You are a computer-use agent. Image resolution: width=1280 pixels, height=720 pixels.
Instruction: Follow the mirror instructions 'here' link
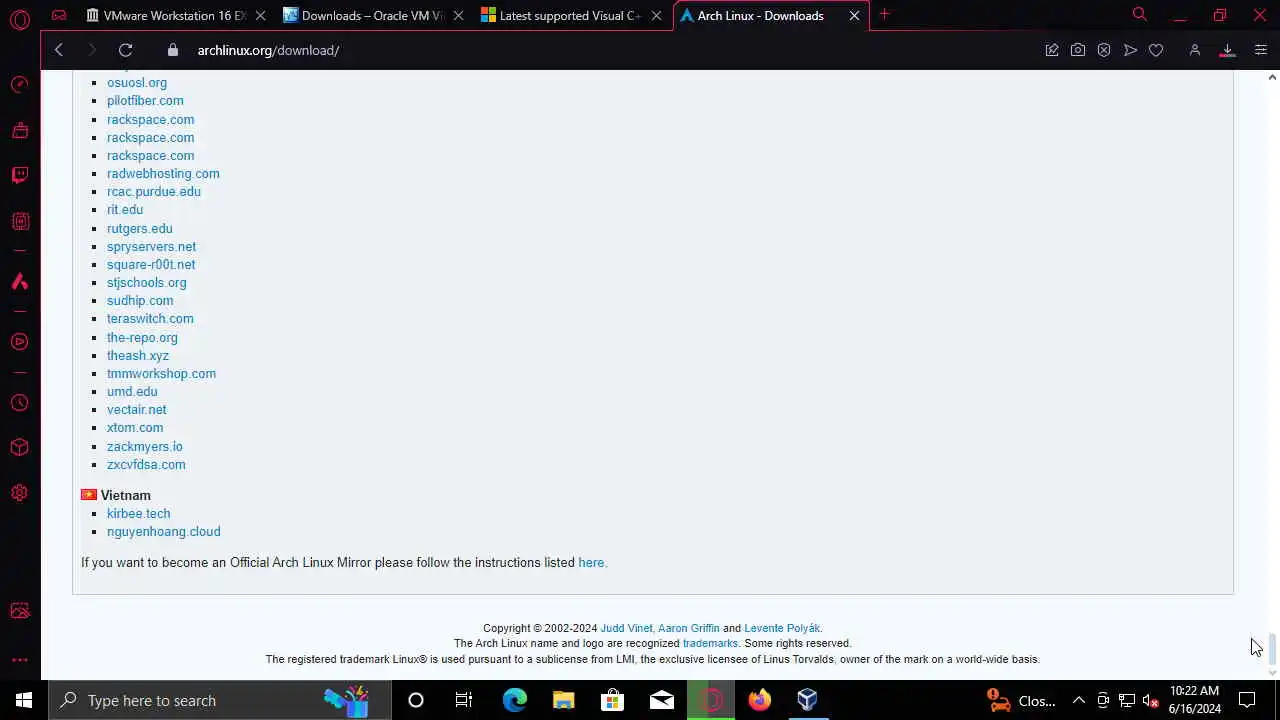591,563
